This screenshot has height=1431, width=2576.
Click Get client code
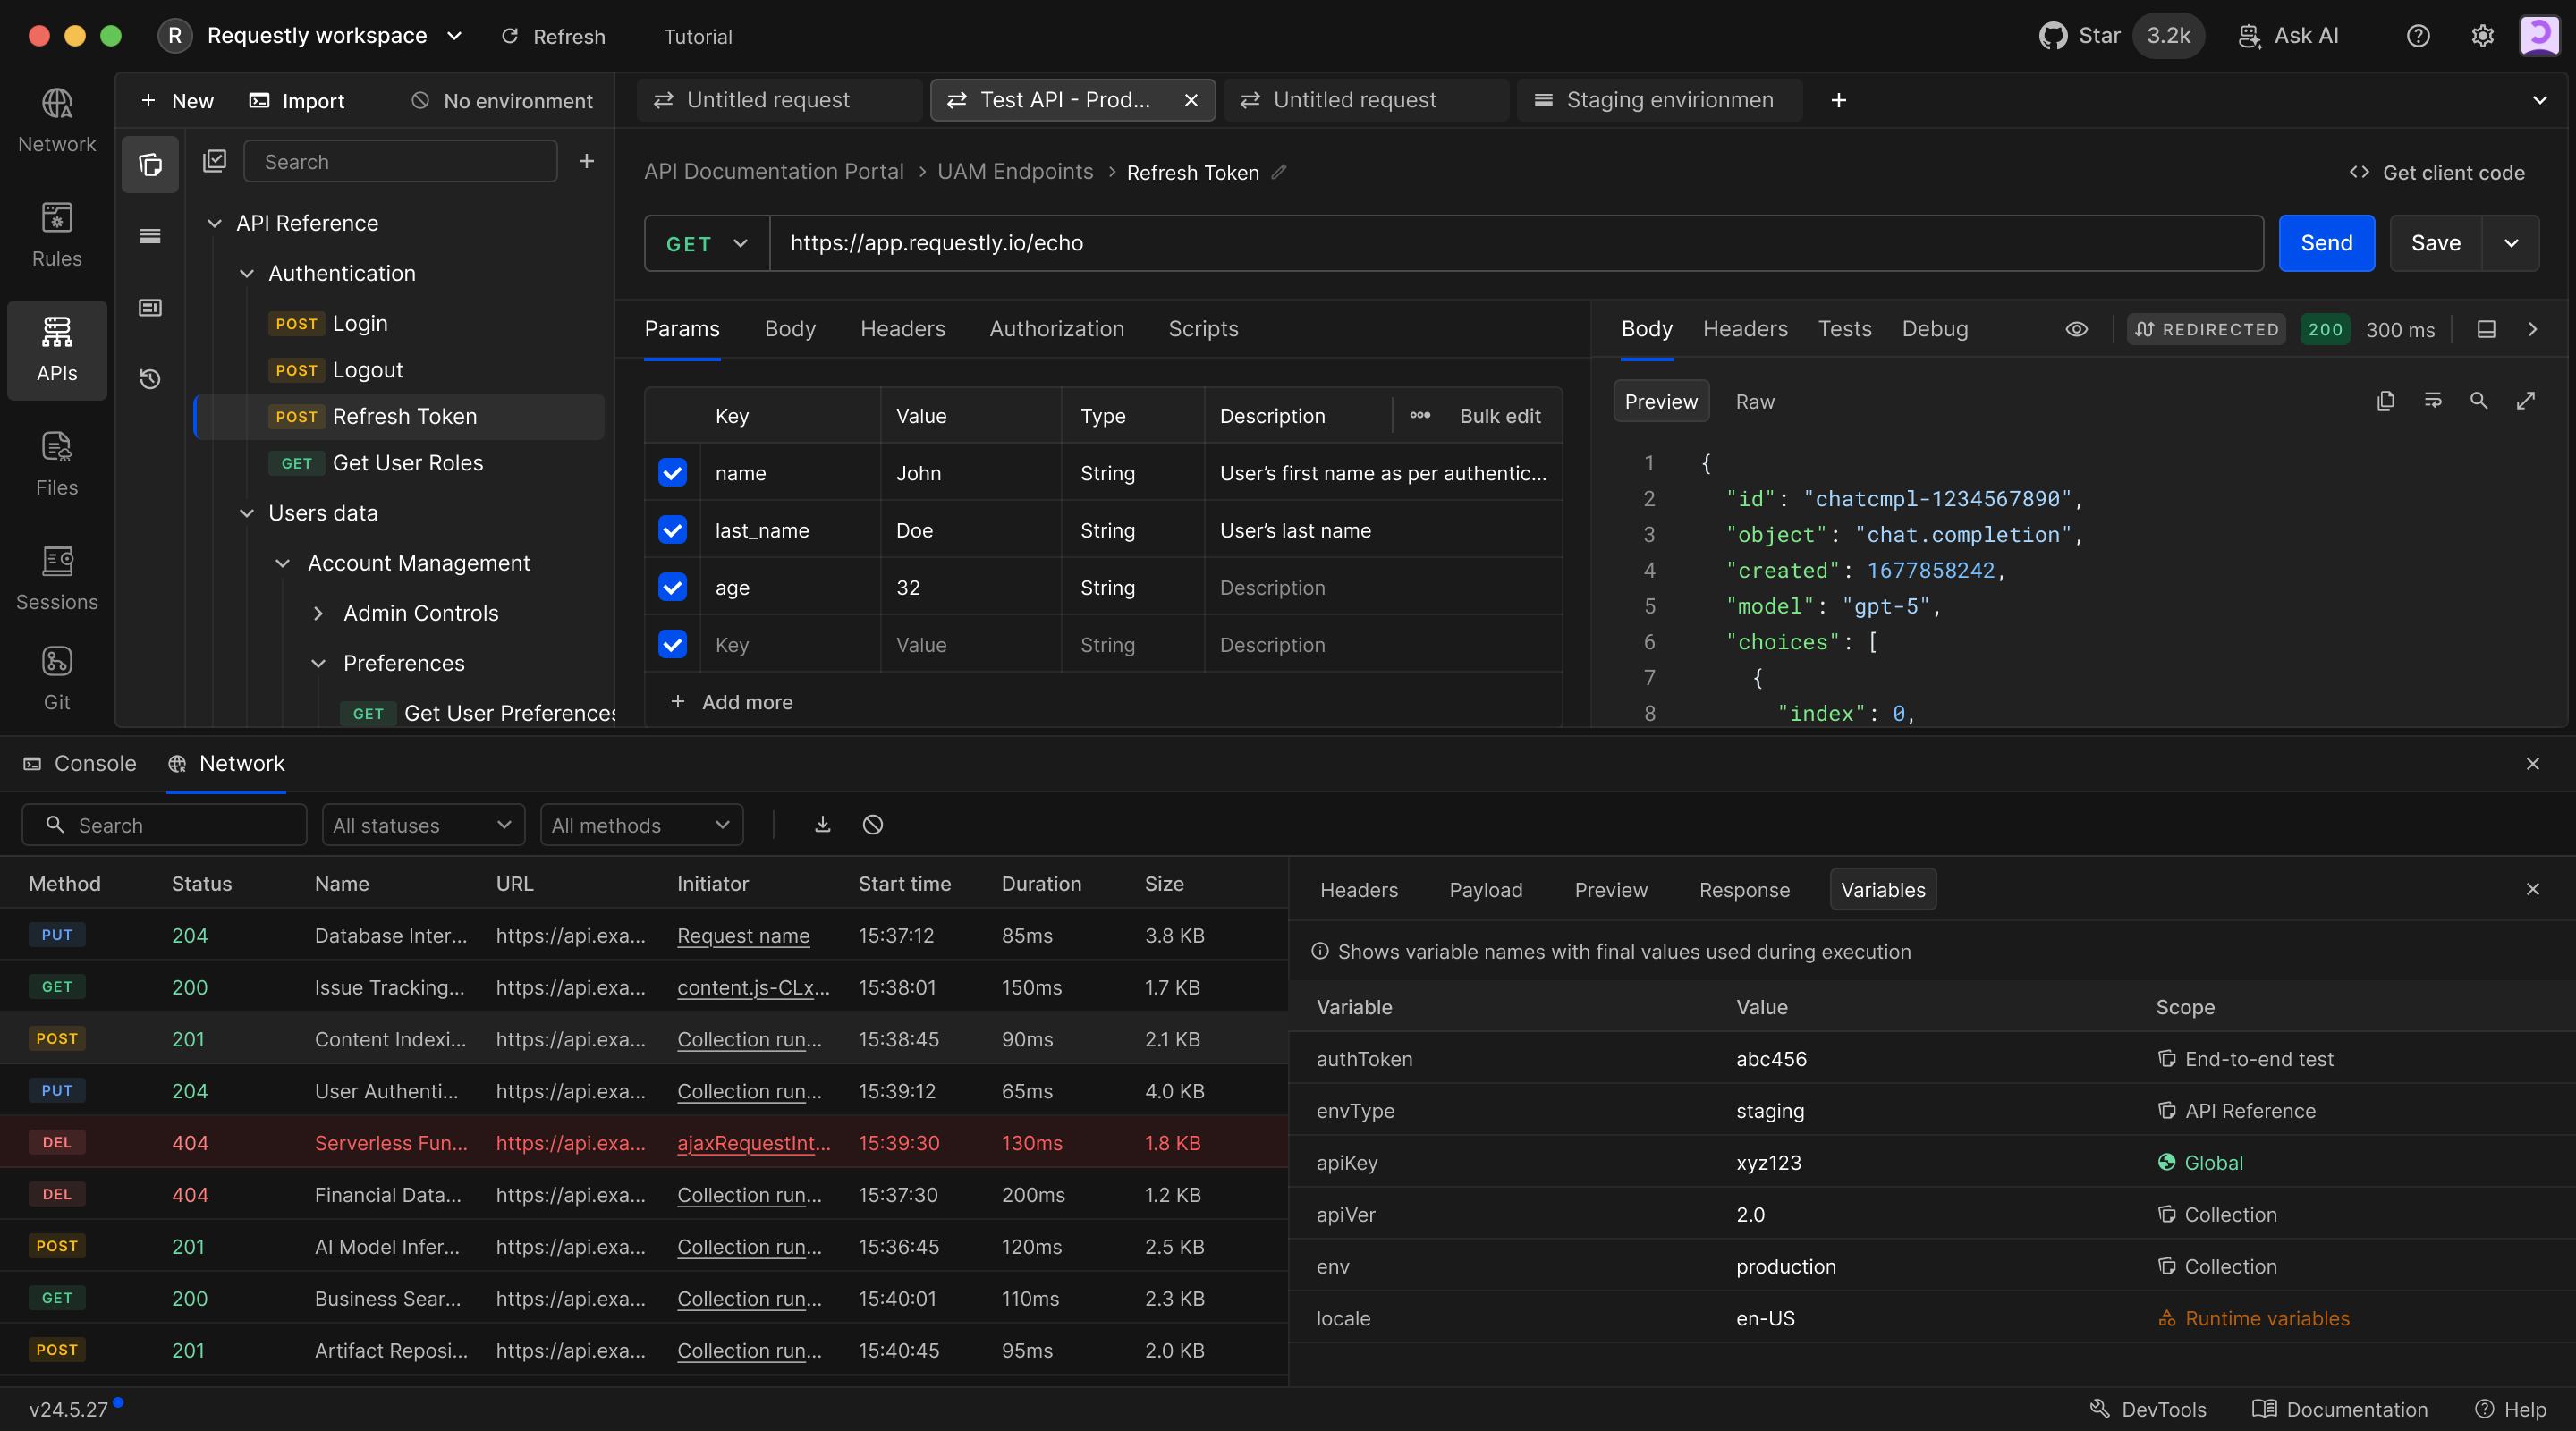2437,173
